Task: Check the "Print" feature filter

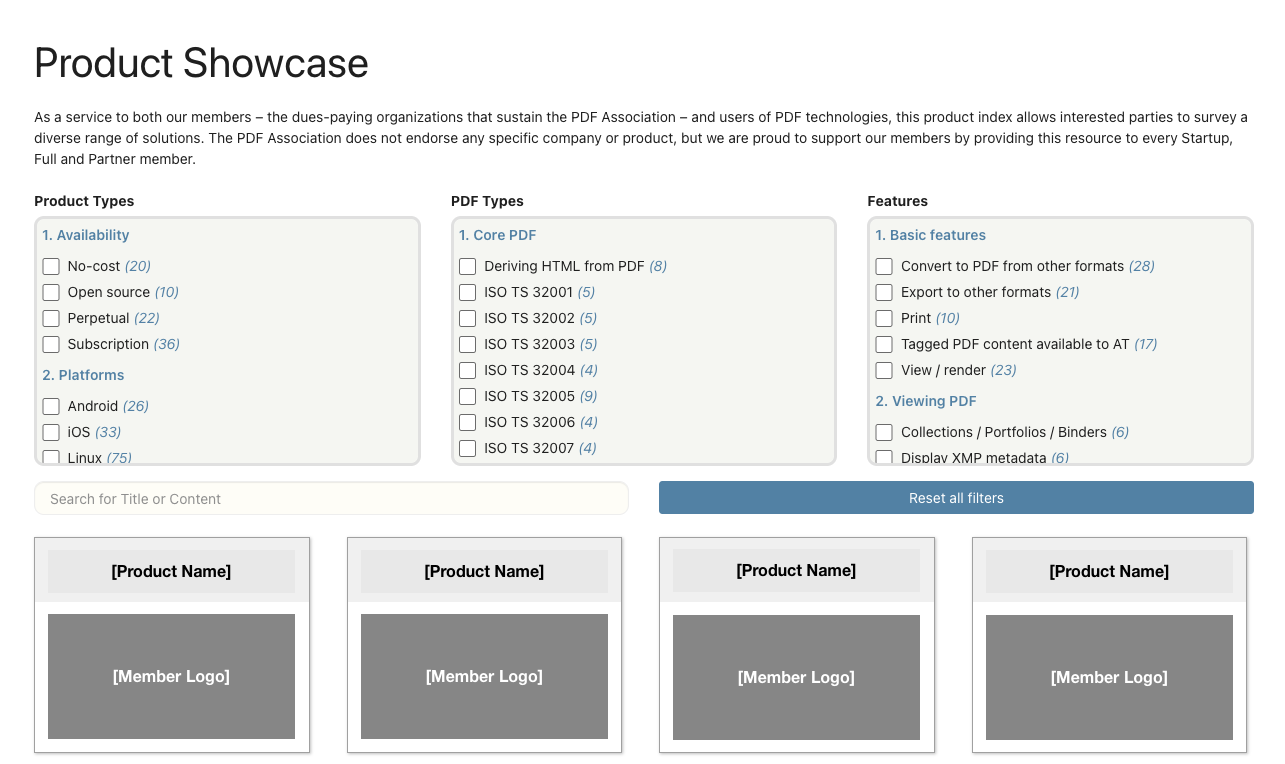Action: pyautogui.click(x=883, y=318)
